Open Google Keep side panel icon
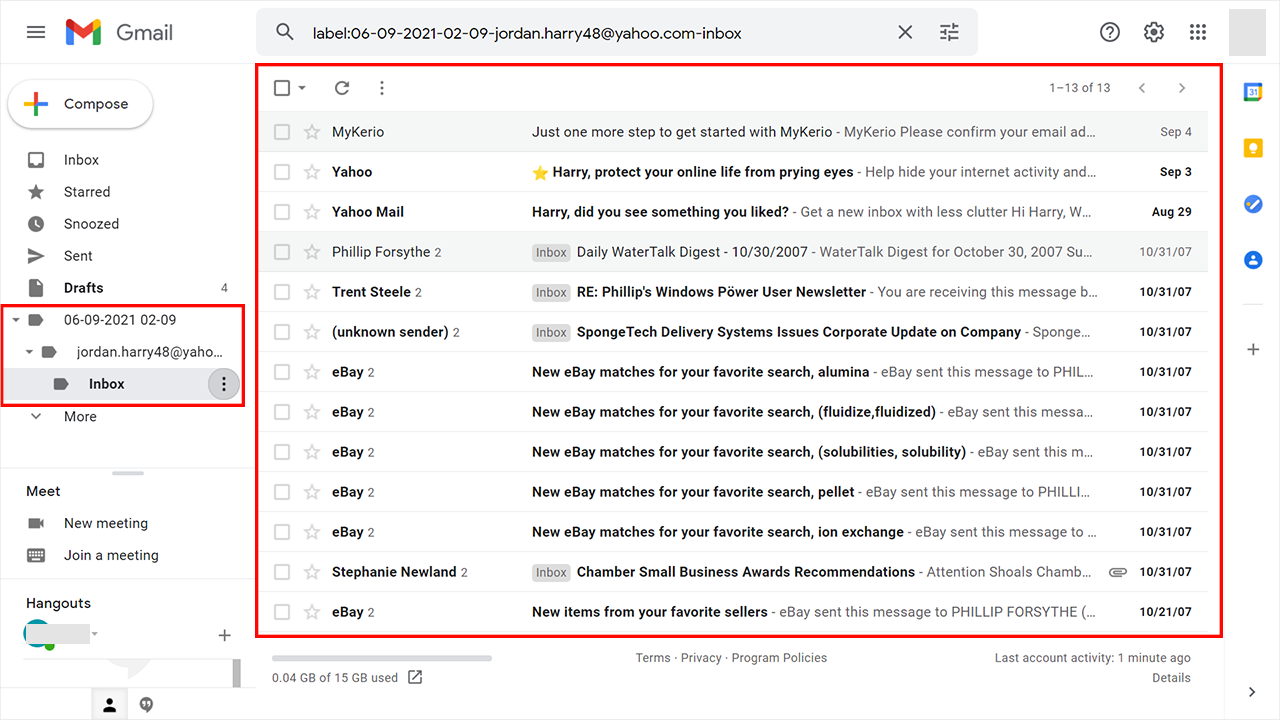The width and height of the screenshot is (1280, 720). click(1253, 148)
